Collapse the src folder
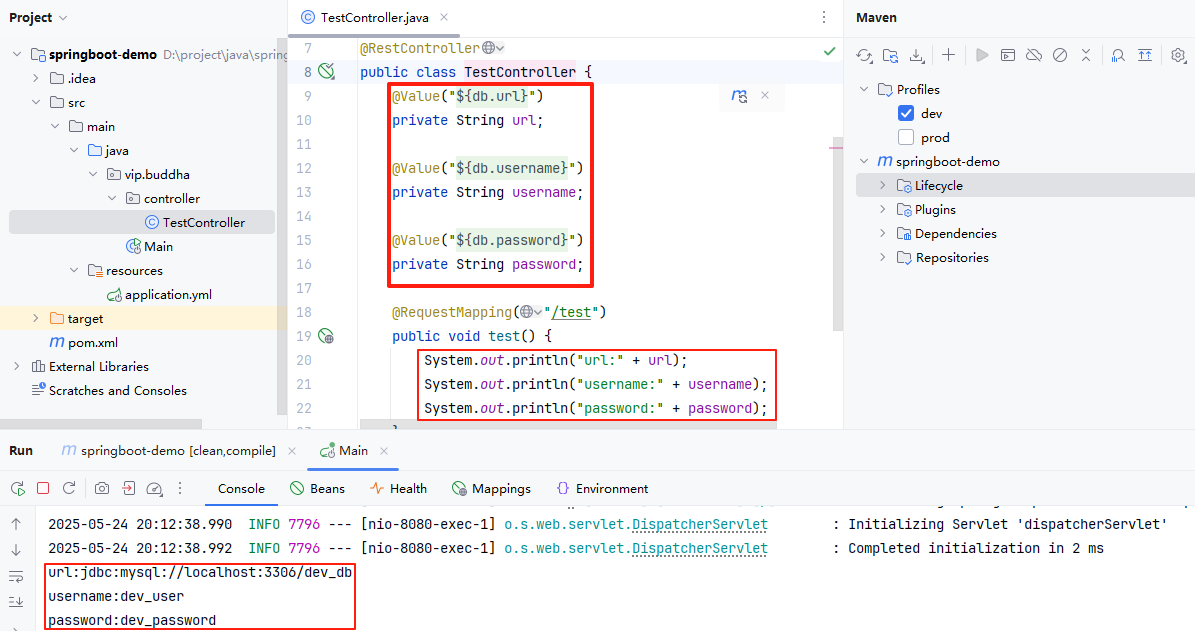The width and height of the screenshot is (1195, 631). point(36,102)
